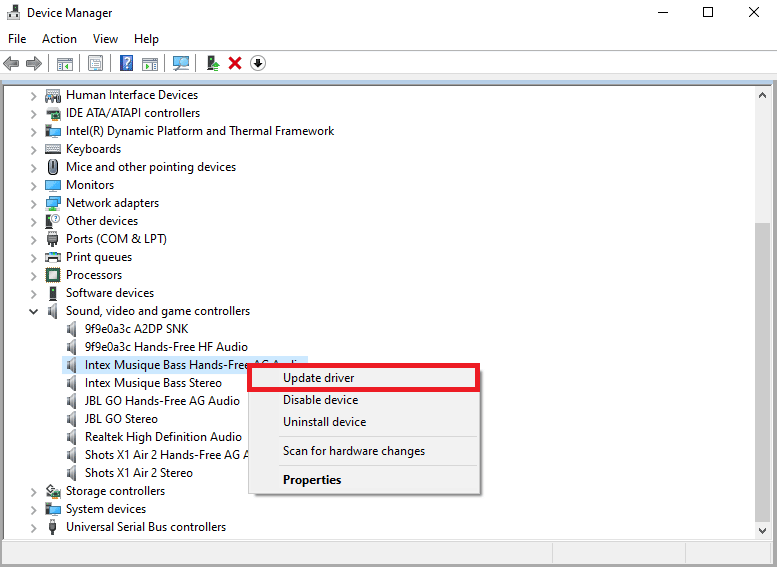Expand the Processors node
This screenshot has width=777, height=567.
[34, 276]
